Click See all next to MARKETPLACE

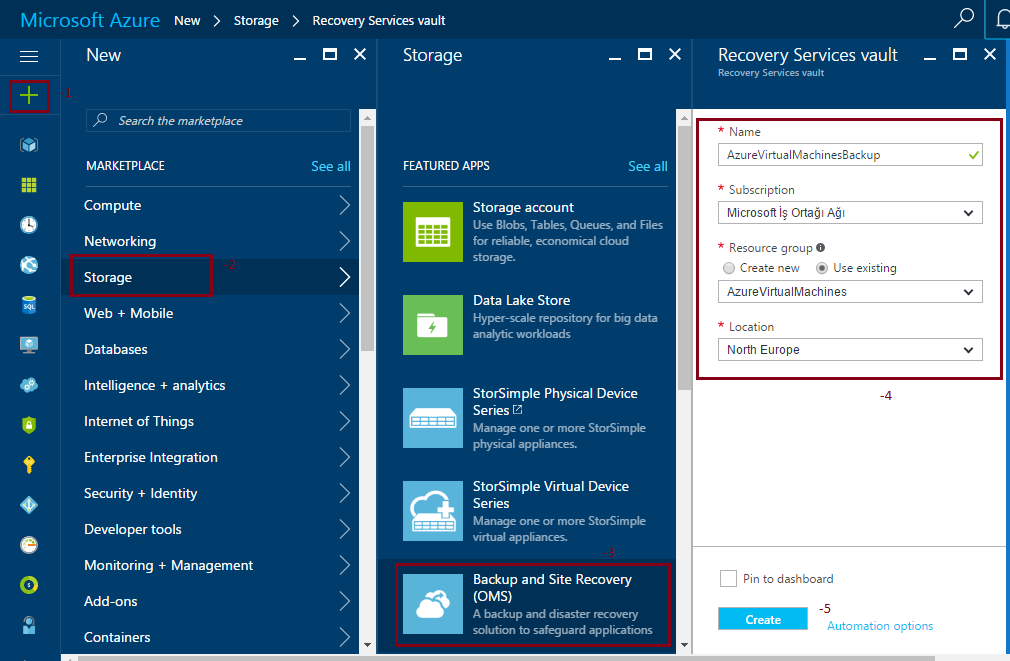pos(331,166)
